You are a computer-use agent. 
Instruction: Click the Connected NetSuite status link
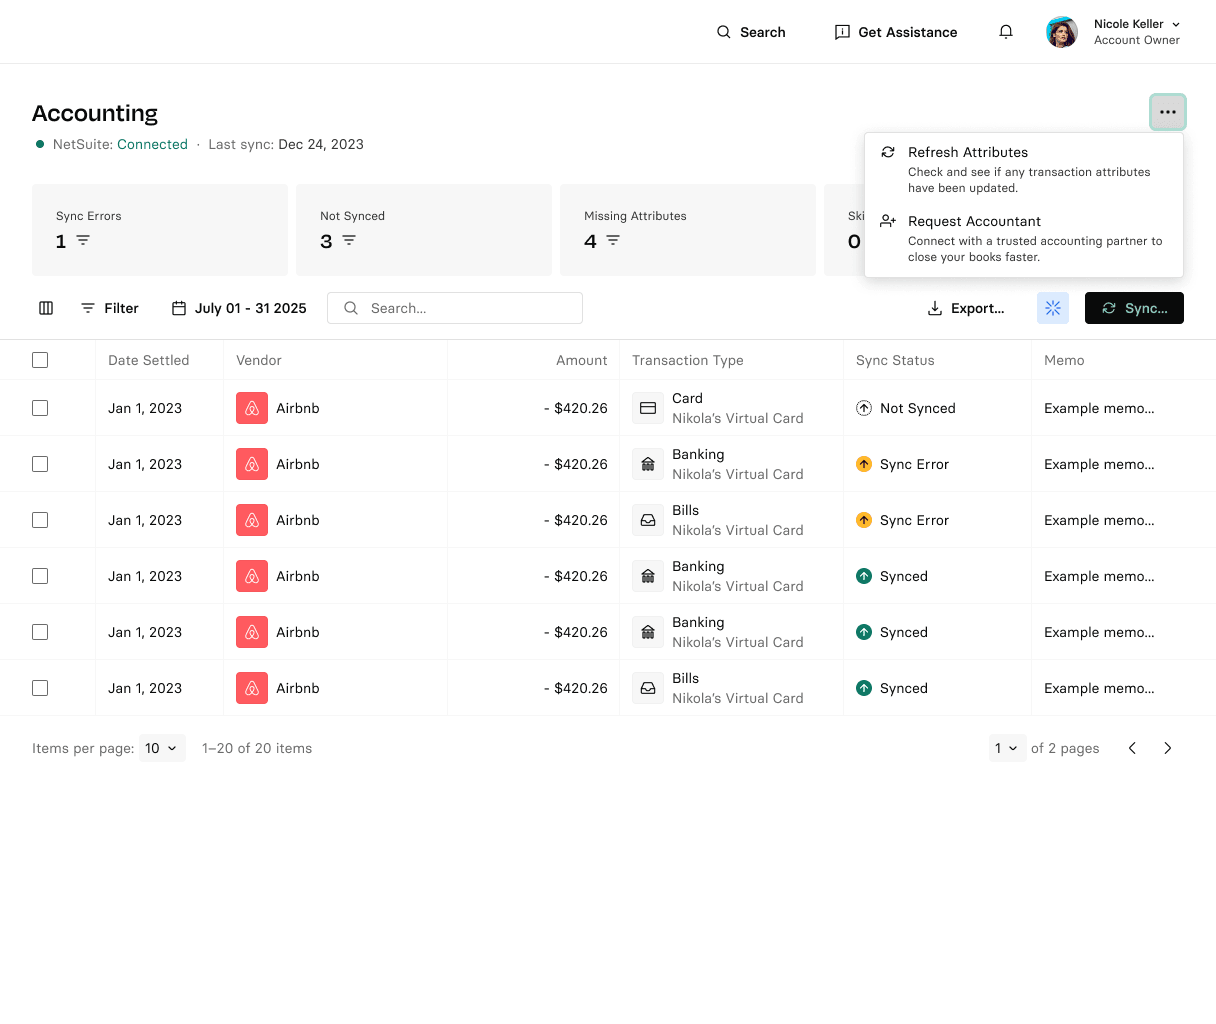pyautogui.click(x=152, y=144)
